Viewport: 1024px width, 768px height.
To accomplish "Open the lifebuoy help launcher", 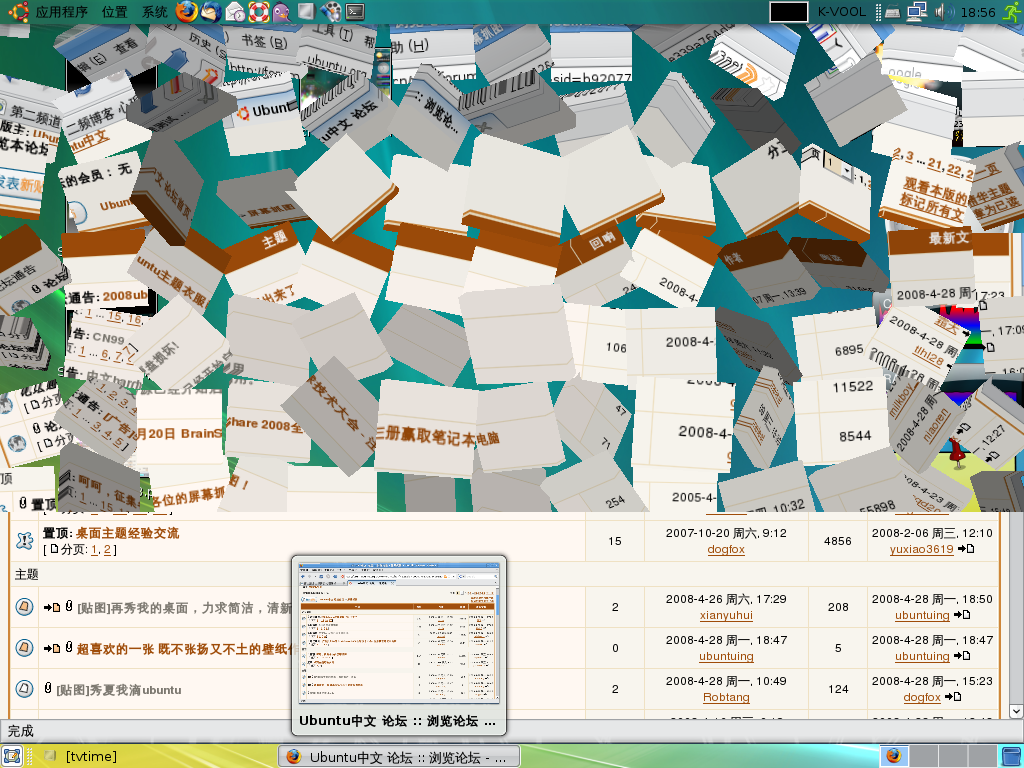I will click(259, 12).
